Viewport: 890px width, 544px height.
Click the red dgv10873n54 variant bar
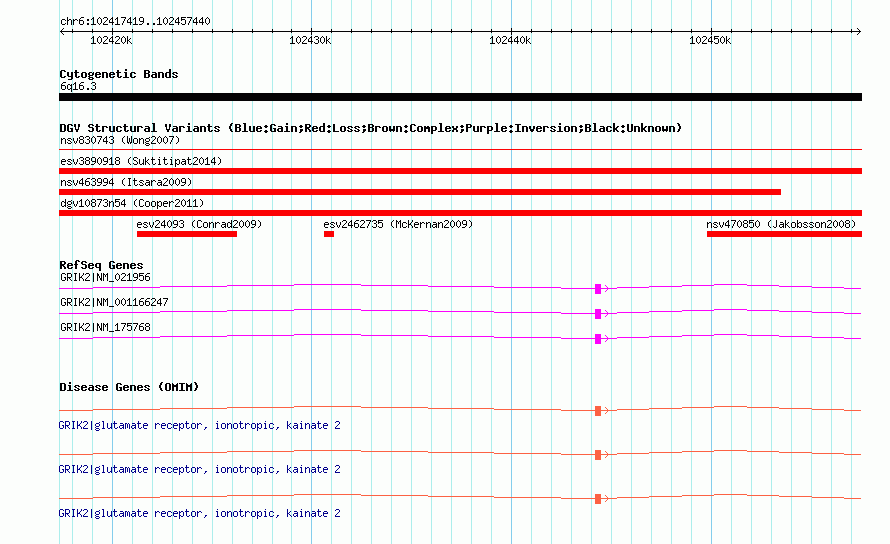coord(460,213)
